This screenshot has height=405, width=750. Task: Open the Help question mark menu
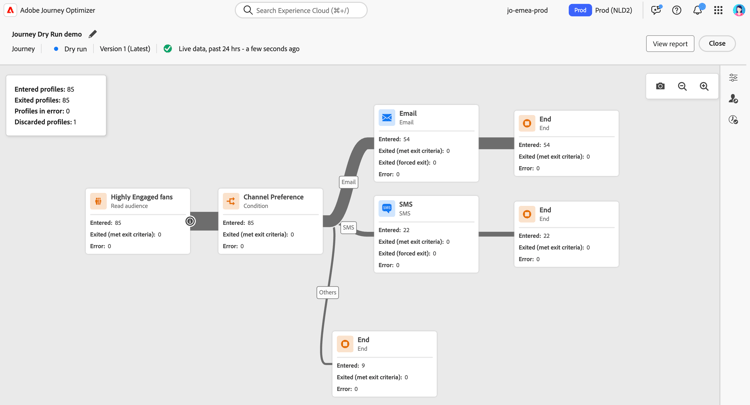tap(677, 10)
